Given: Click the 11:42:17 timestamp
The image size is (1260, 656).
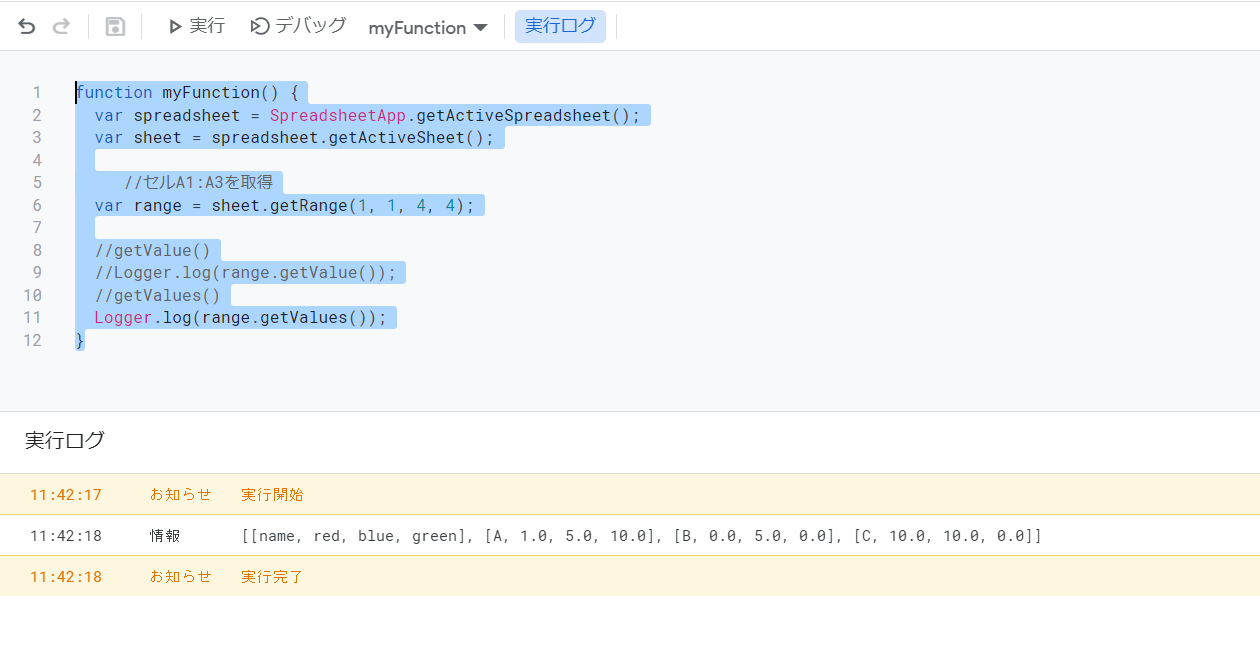Looking at the screenshot, I should coord(66,495).
